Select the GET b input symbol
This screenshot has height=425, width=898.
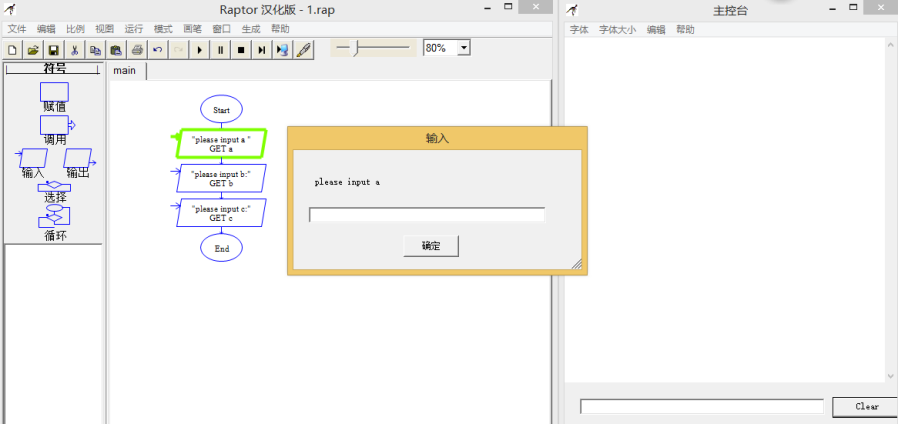pyautogui.click(x=221, y=179)
